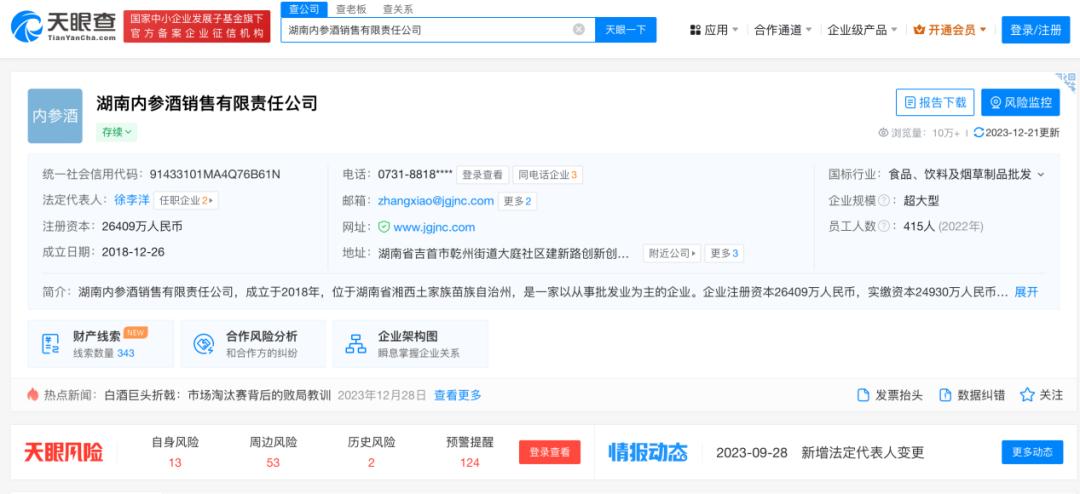This screenshot has height=494, width=1080.
Task: Click the 风险监控 button
Action: point(1020,103)
